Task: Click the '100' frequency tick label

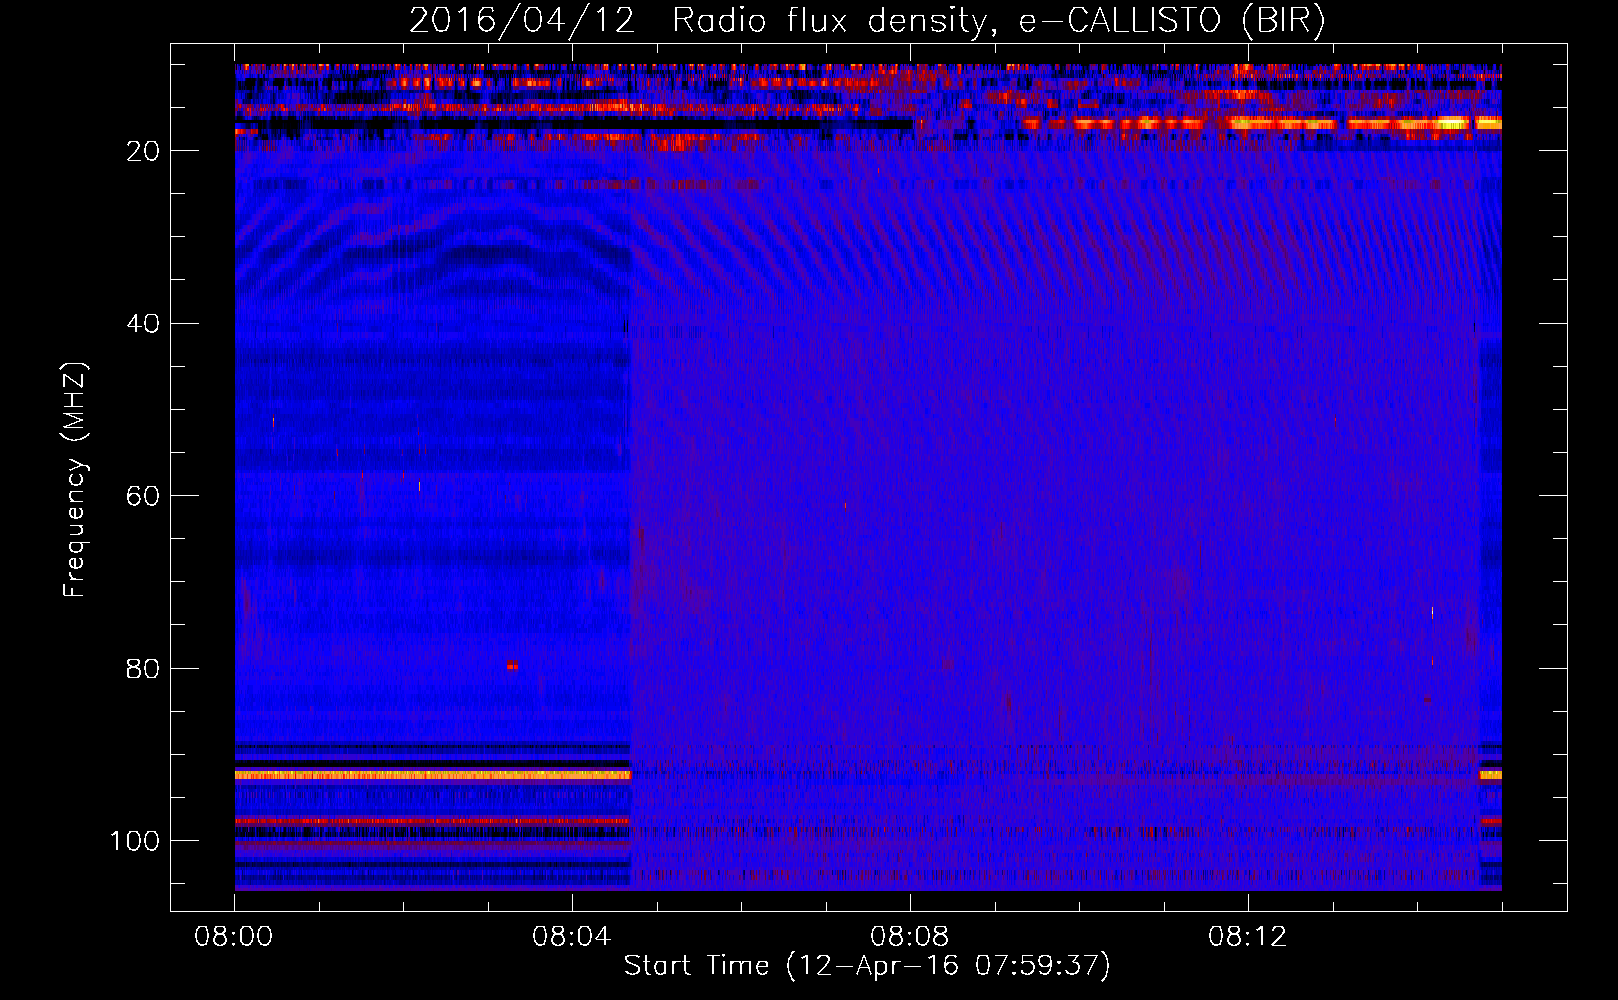Action: (x=135, y=841)
